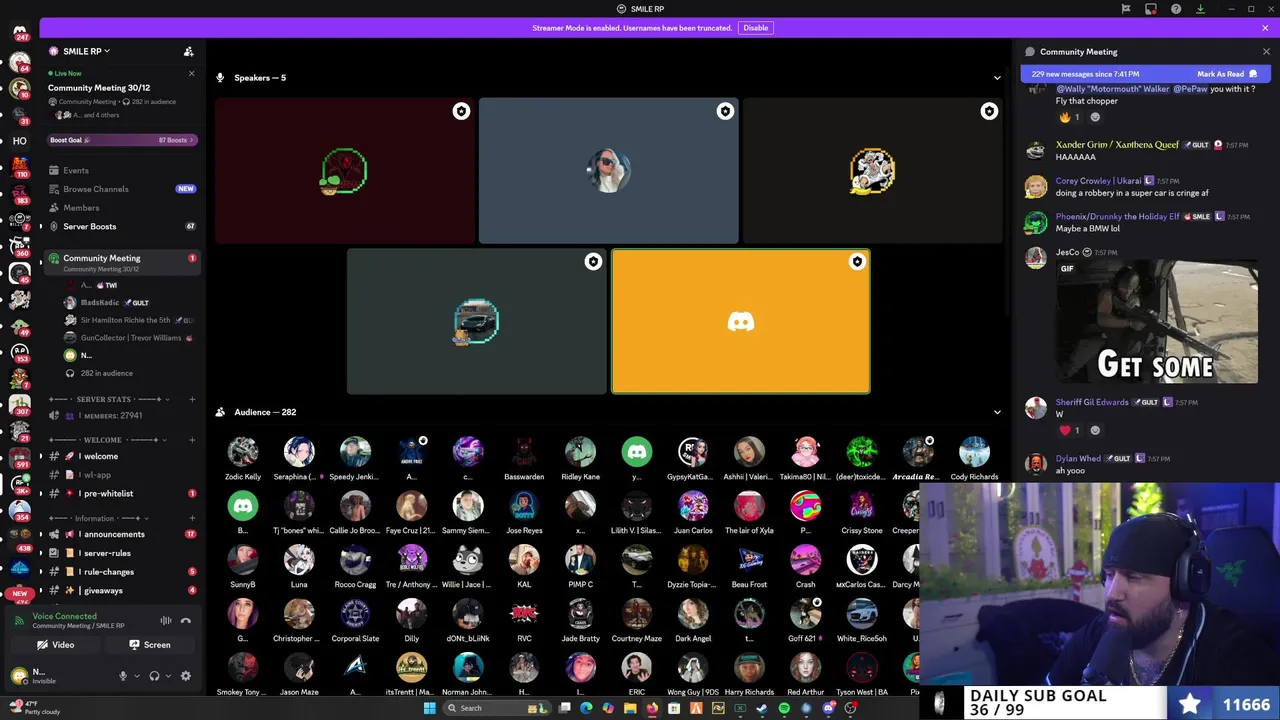This screenshot has width=1280, height=720.
Task: Open Server Boosts item
Action: click(122, 226)
